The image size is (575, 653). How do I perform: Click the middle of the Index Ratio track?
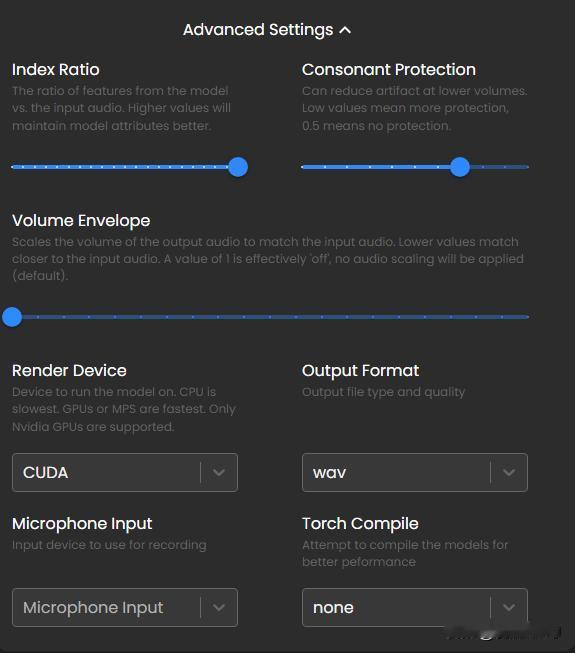click(125, 167)
